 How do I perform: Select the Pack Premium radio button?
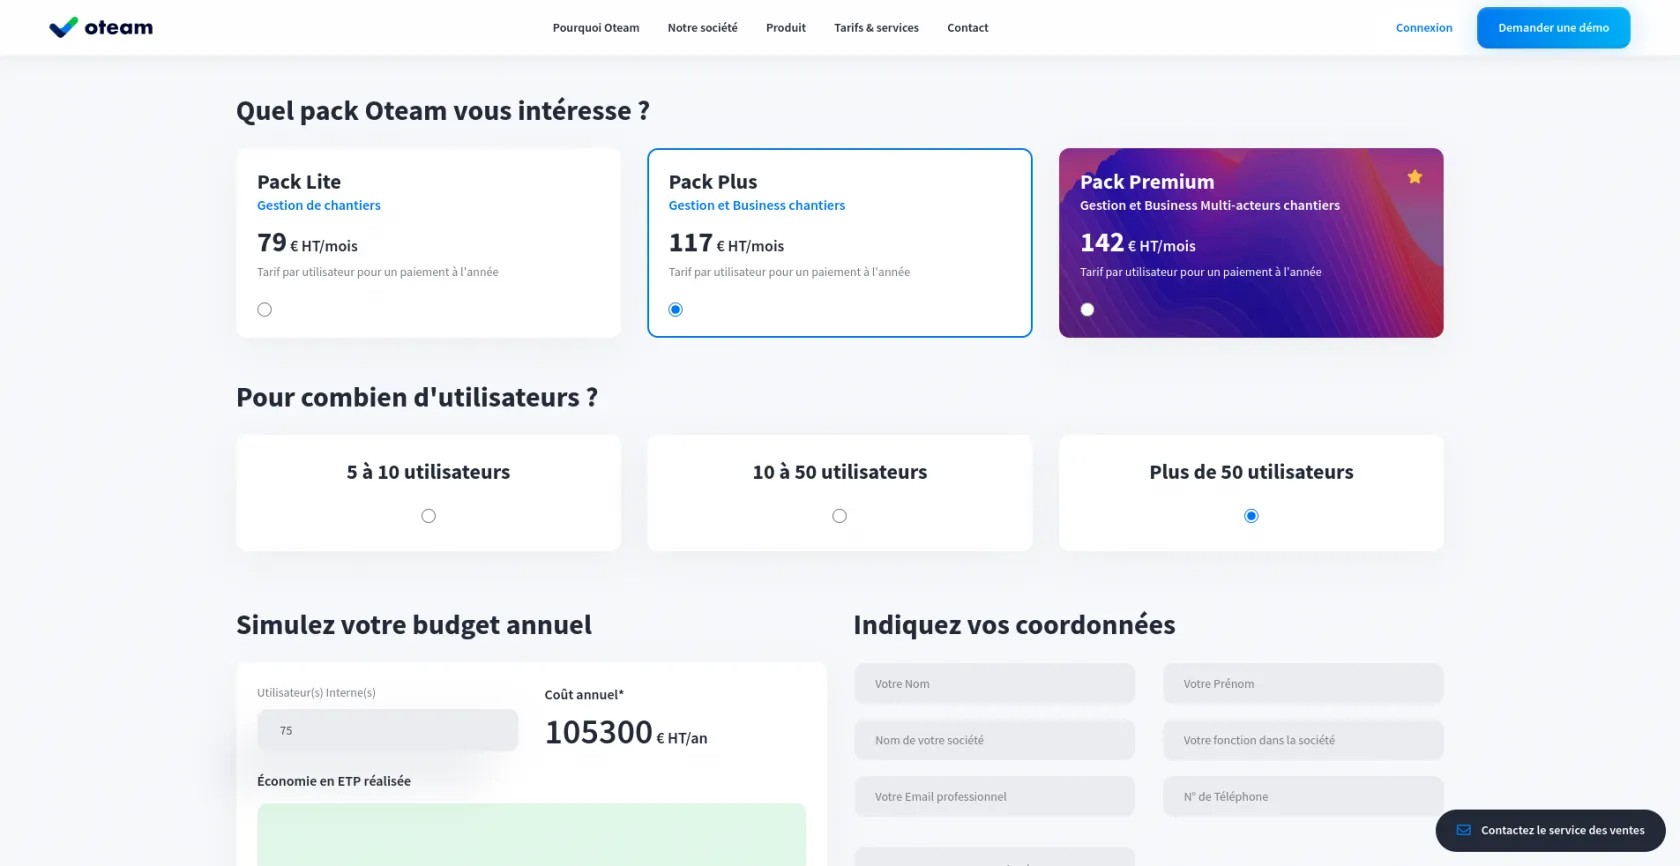coord(1087,310)
